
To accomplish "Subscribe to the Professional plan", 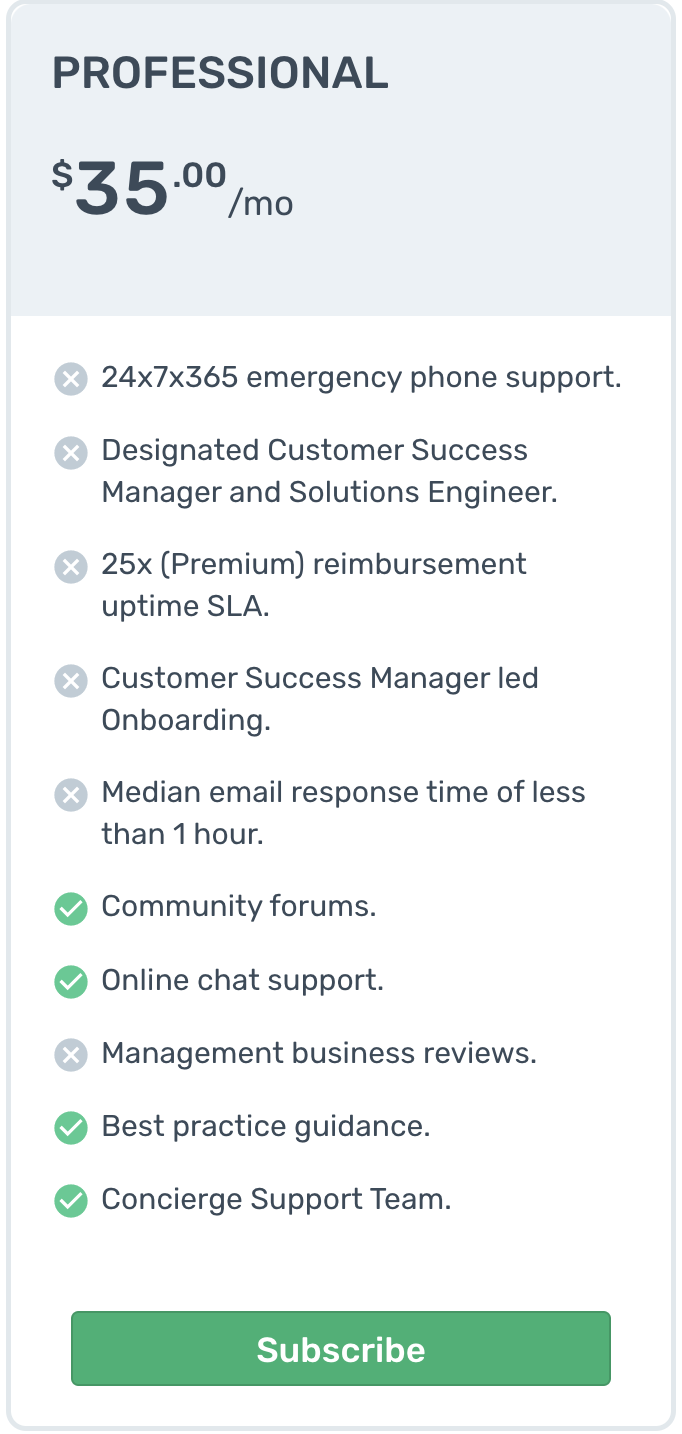I will [341, 1349].
